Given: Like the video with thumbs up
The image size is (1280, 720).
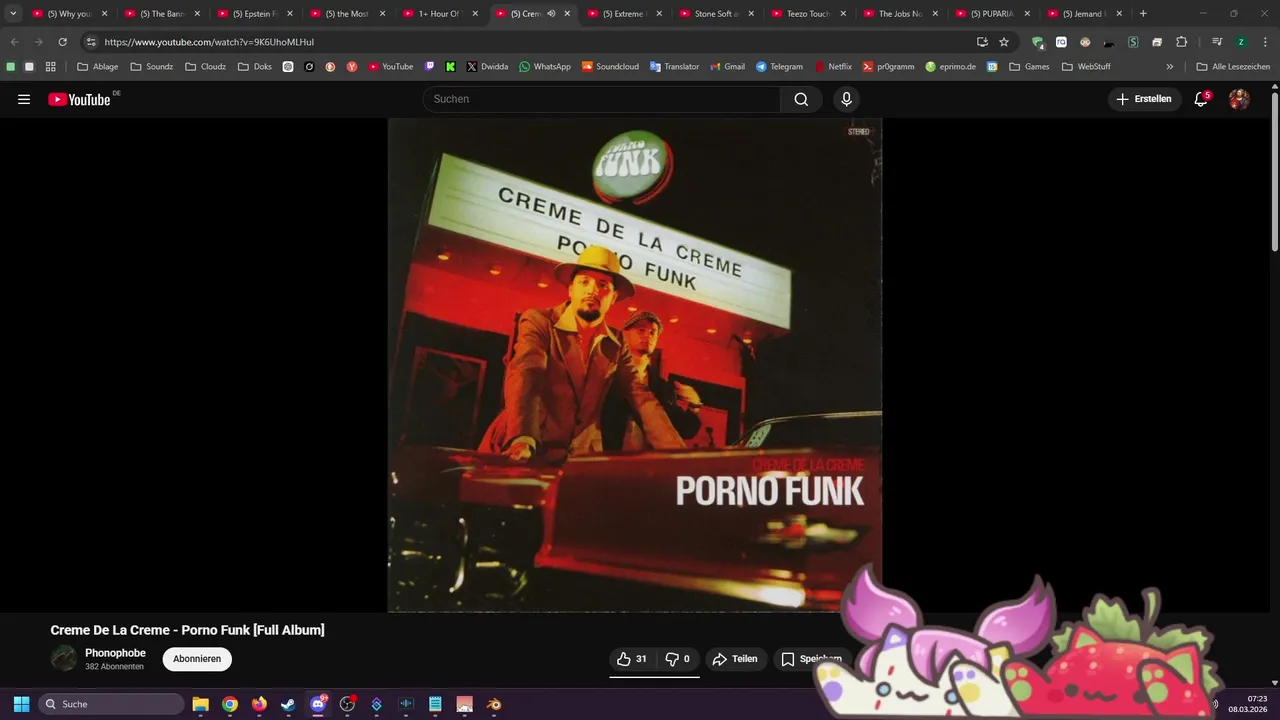Looking at the screenshot, I should click(632, 659).
